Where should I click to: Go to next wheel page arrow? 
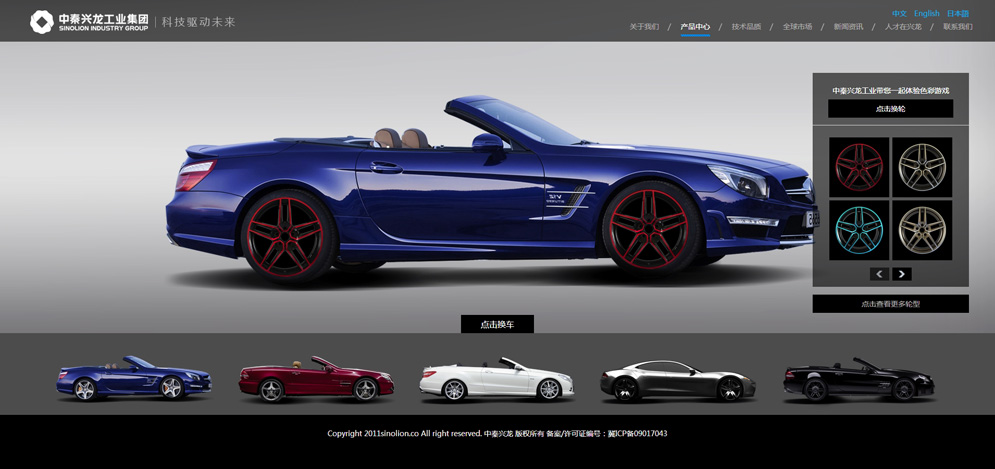[902, 274]
